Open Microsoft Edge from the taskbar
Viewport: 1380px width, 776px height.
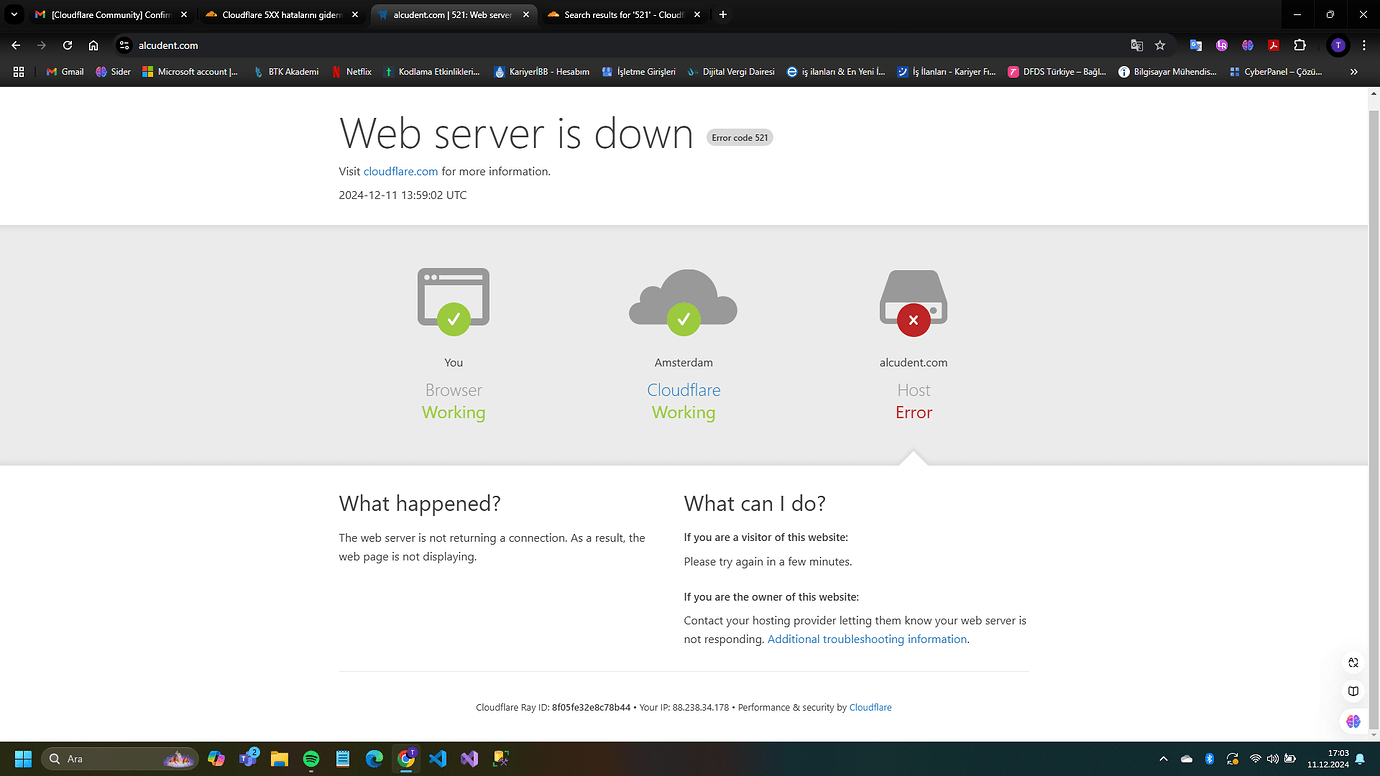pyautogui.click(x=374, y=759)
